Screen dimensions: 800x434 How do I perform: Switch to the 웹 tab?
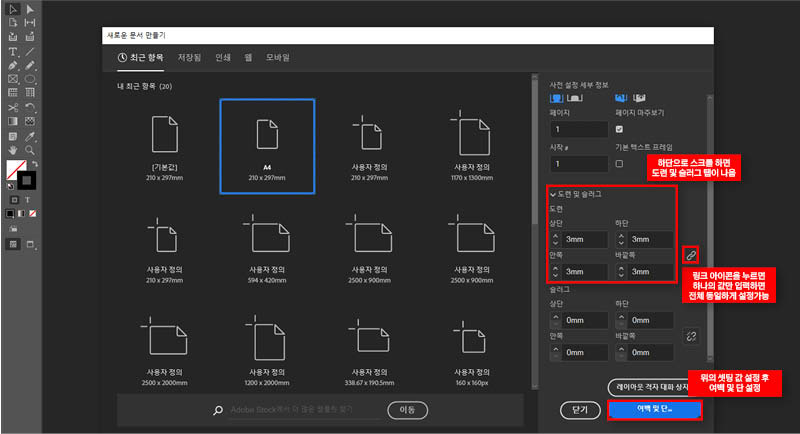[x=248, y=58]
